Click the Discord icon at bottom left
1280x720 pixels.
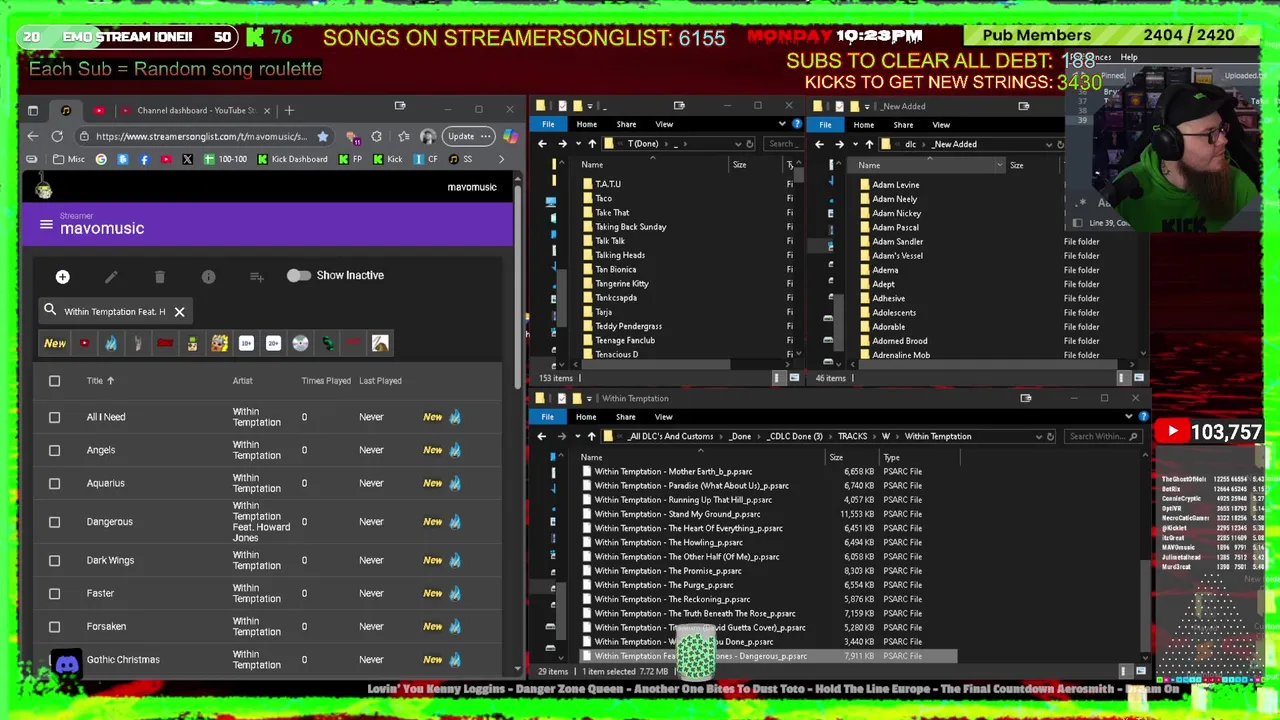point(67,664)
